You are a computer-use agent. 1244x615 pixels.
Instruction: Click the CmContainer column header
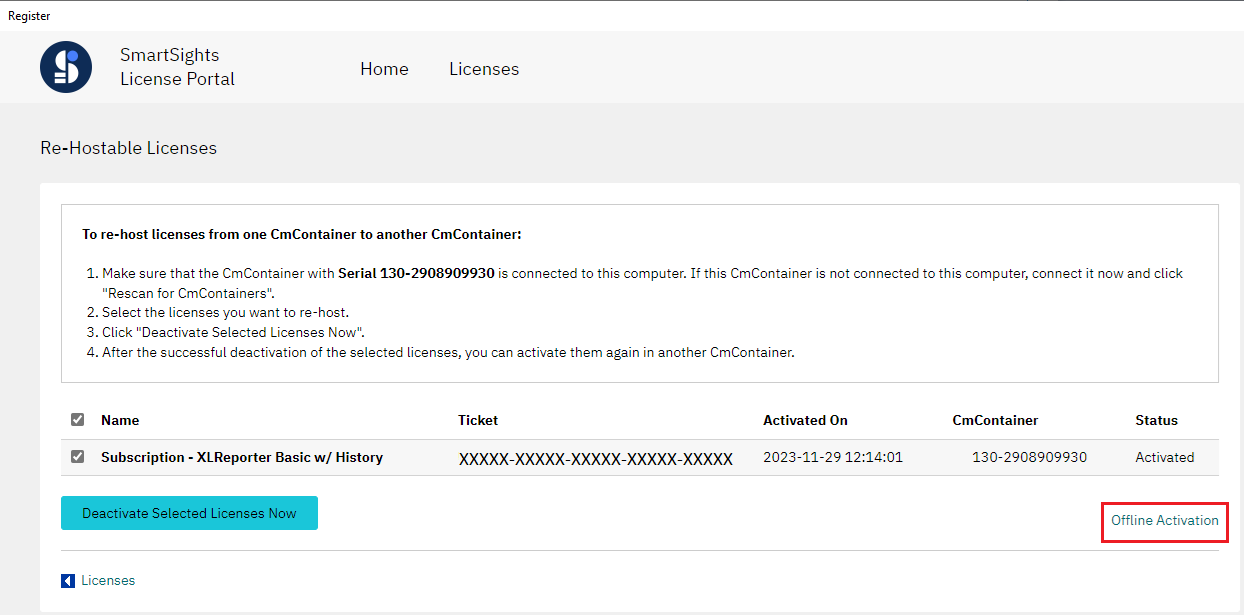[995, 420]
